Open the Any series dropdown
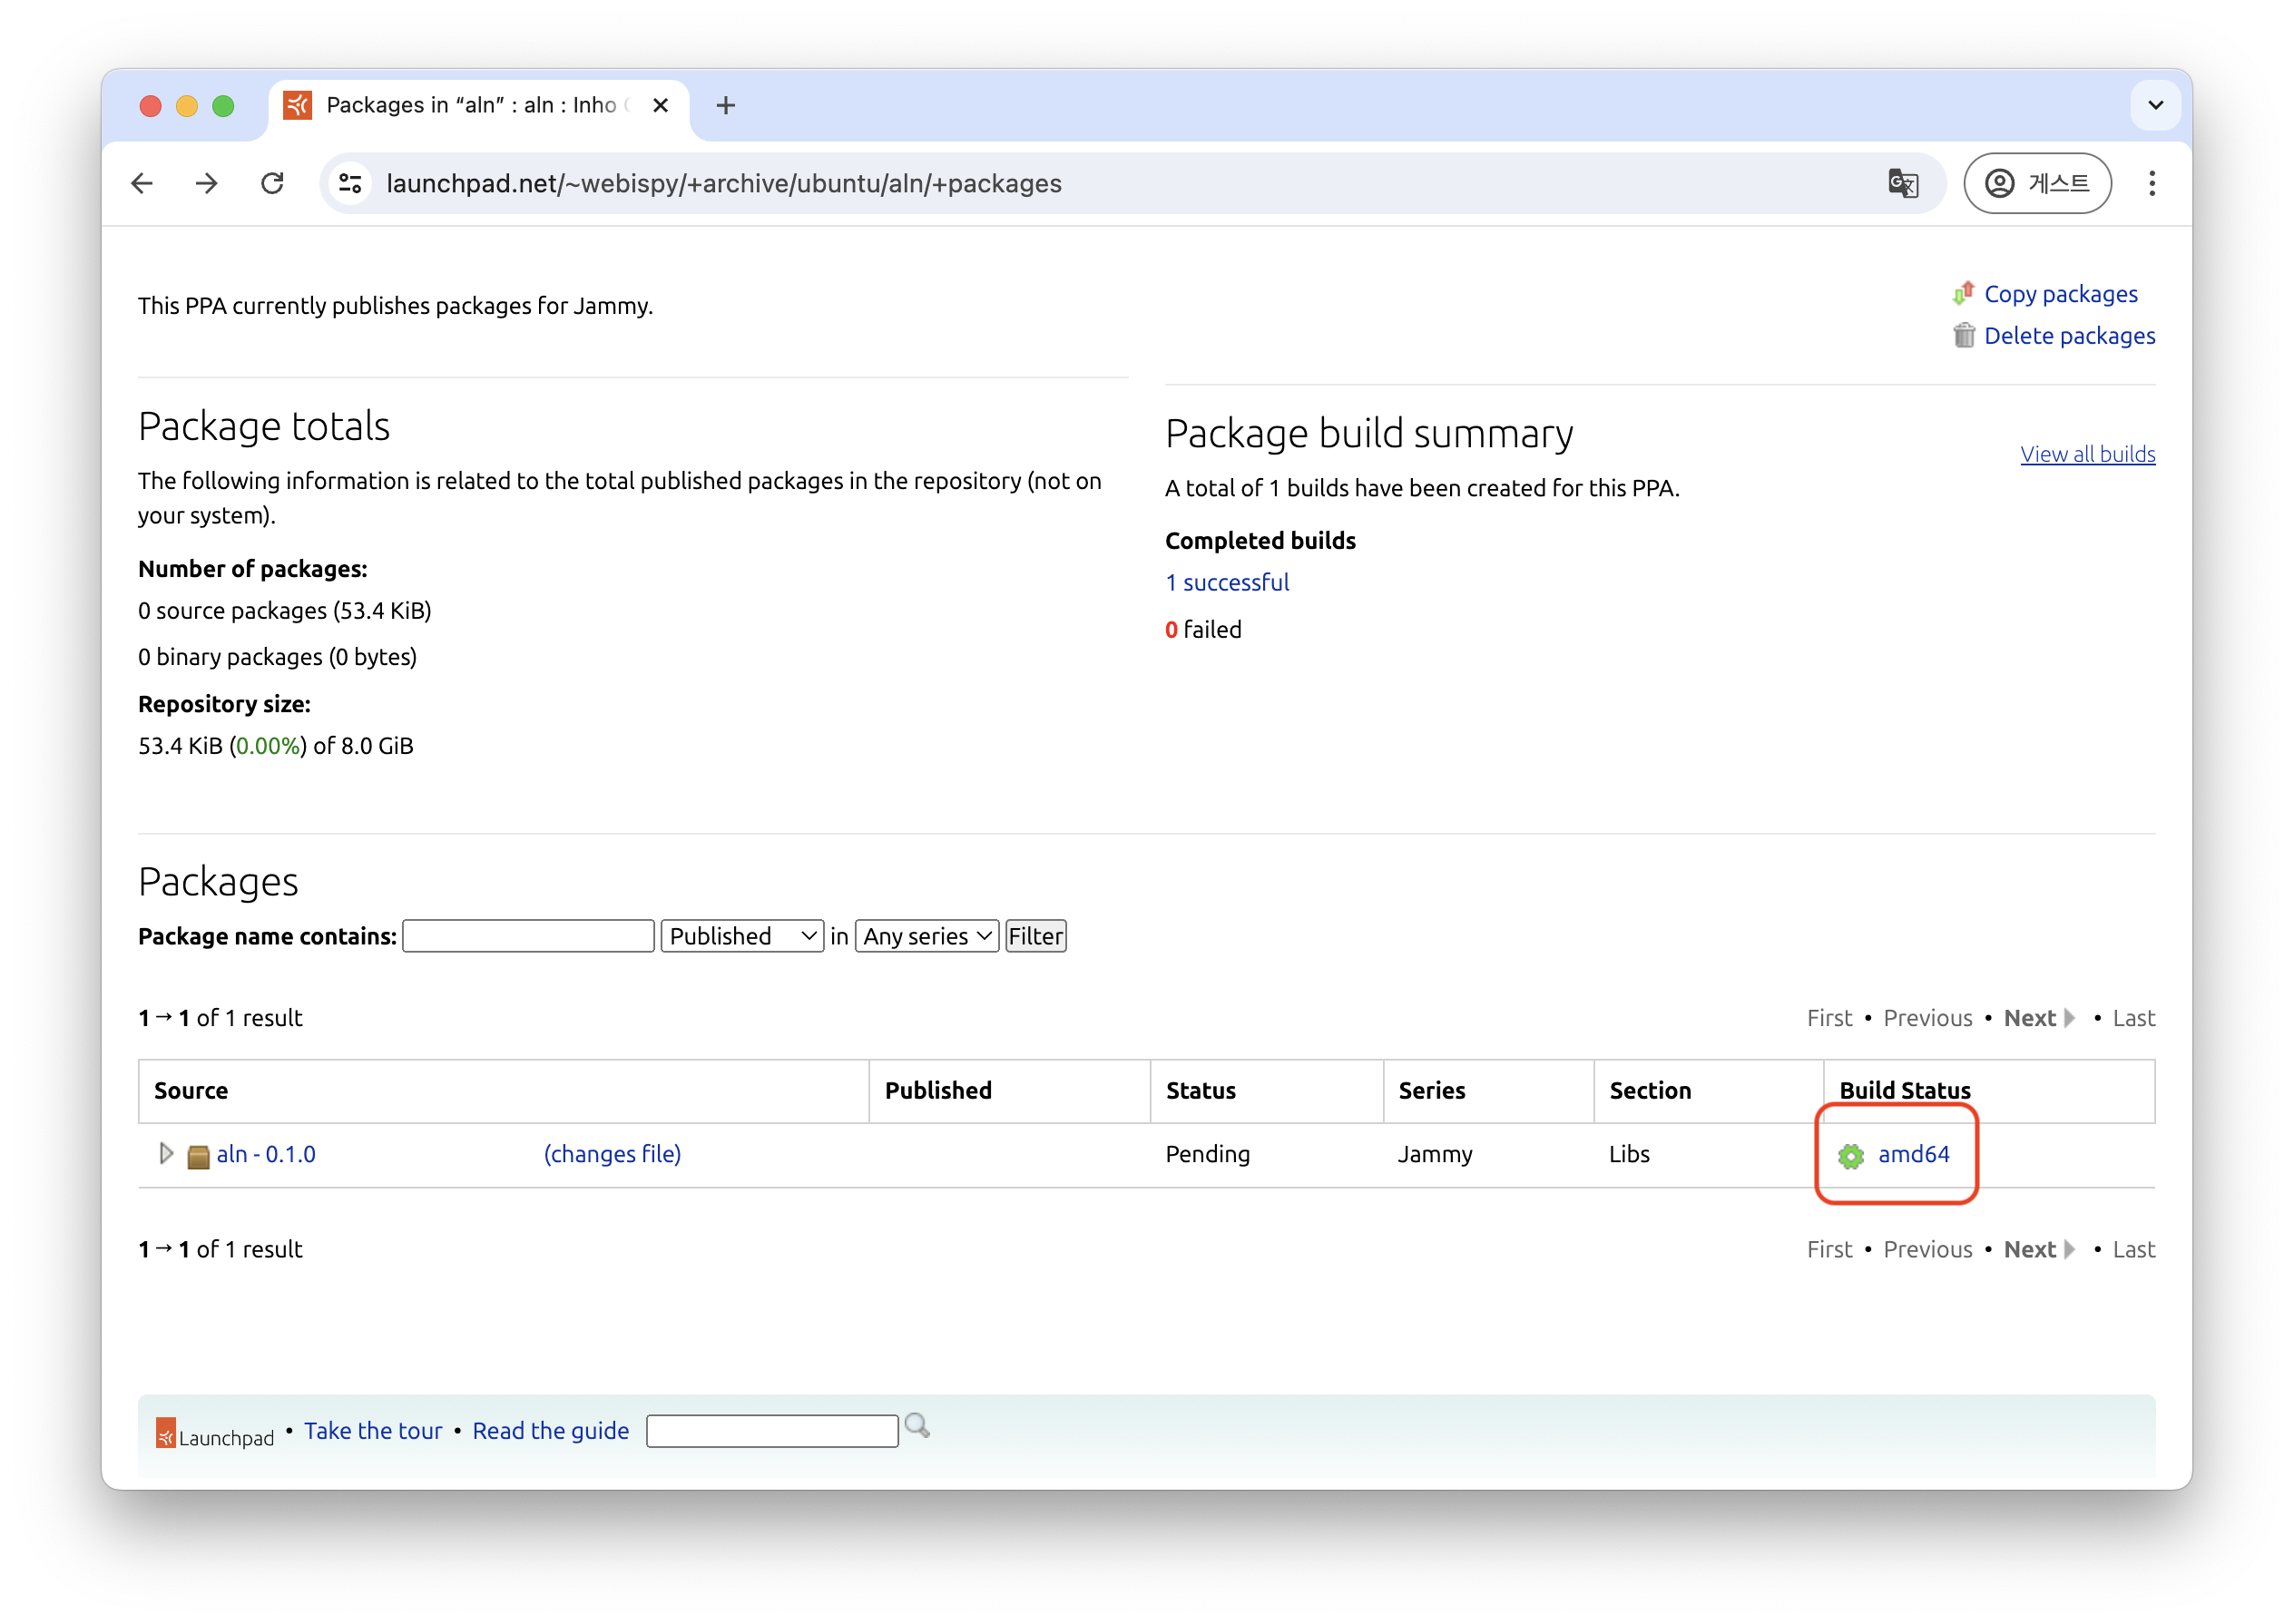Viewport: 2294px width, 1624px height. (x=926, y=936)
